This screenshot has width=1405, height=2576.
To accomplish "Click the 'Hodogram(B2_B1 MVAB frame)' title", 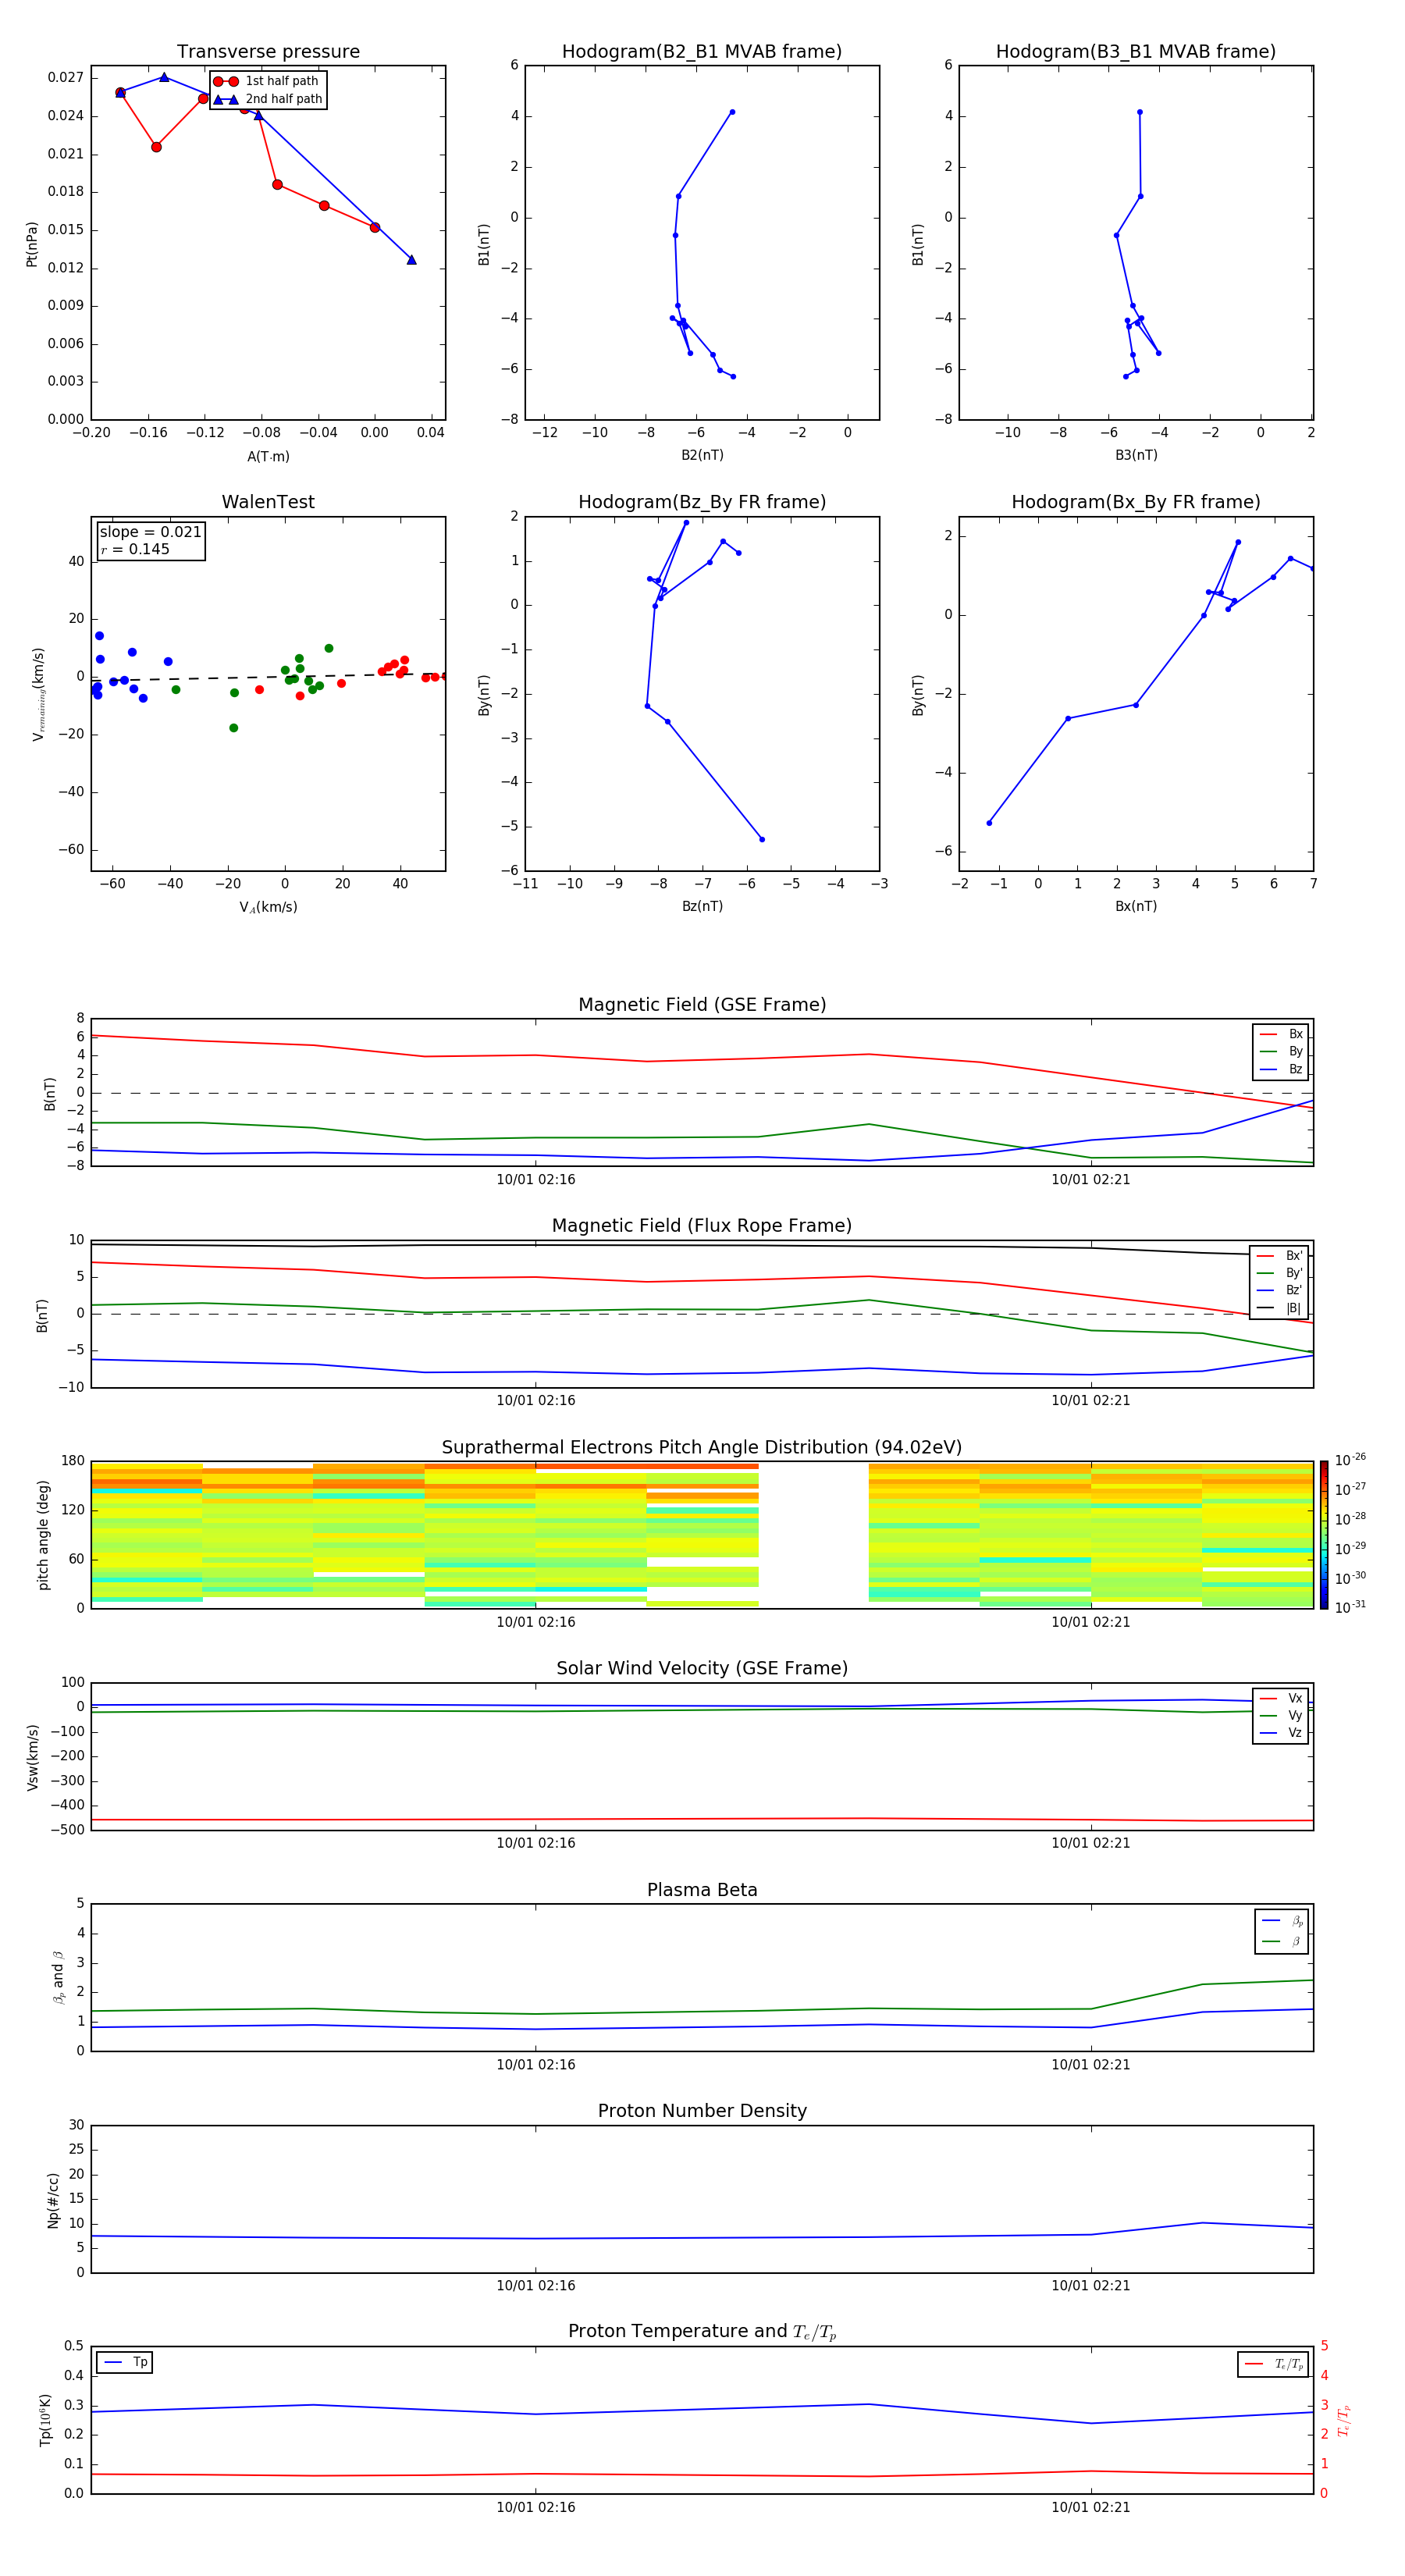I will coord(702,52).
